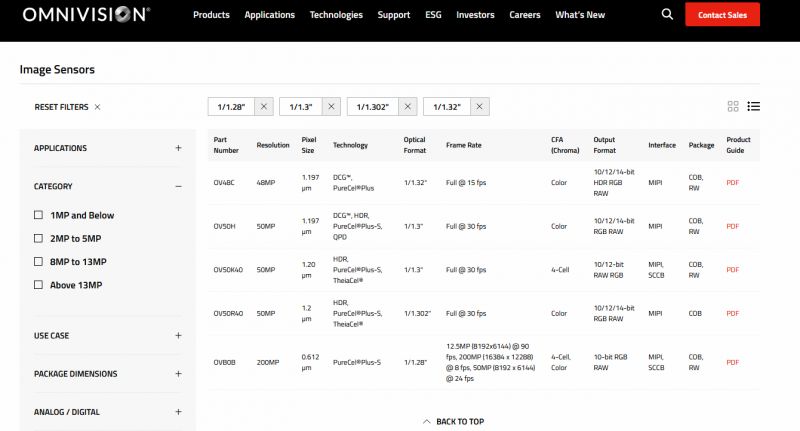Open the Applications nav menu

[x=269, y=15]
